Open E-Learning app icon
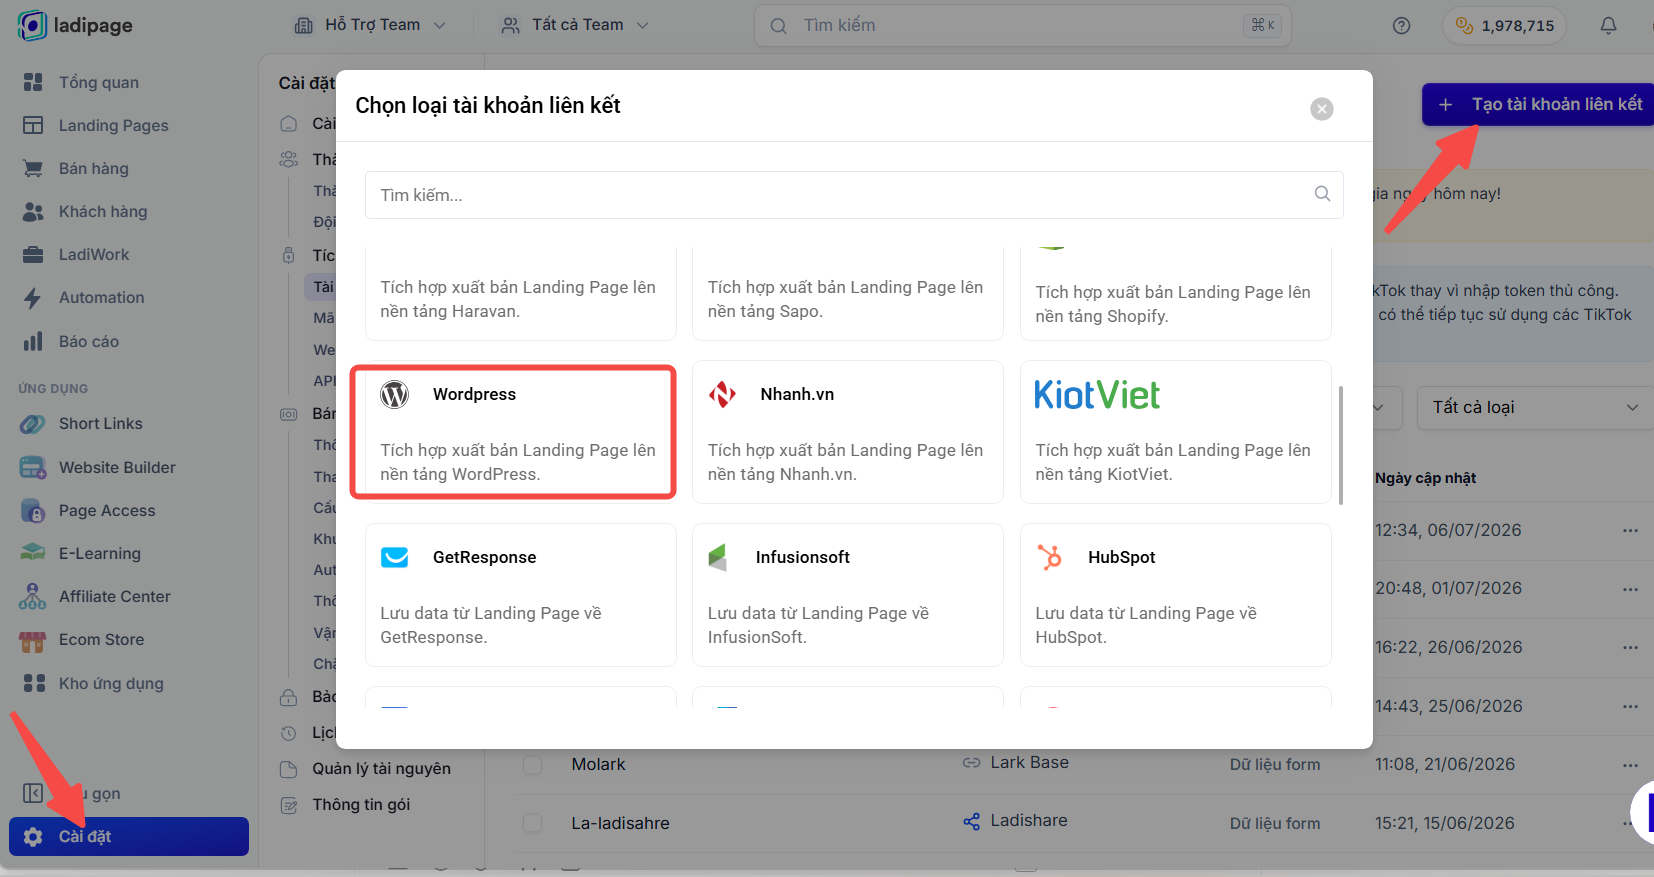Image resolution: width=1654 pixels, height=877 pixels. 33,553
